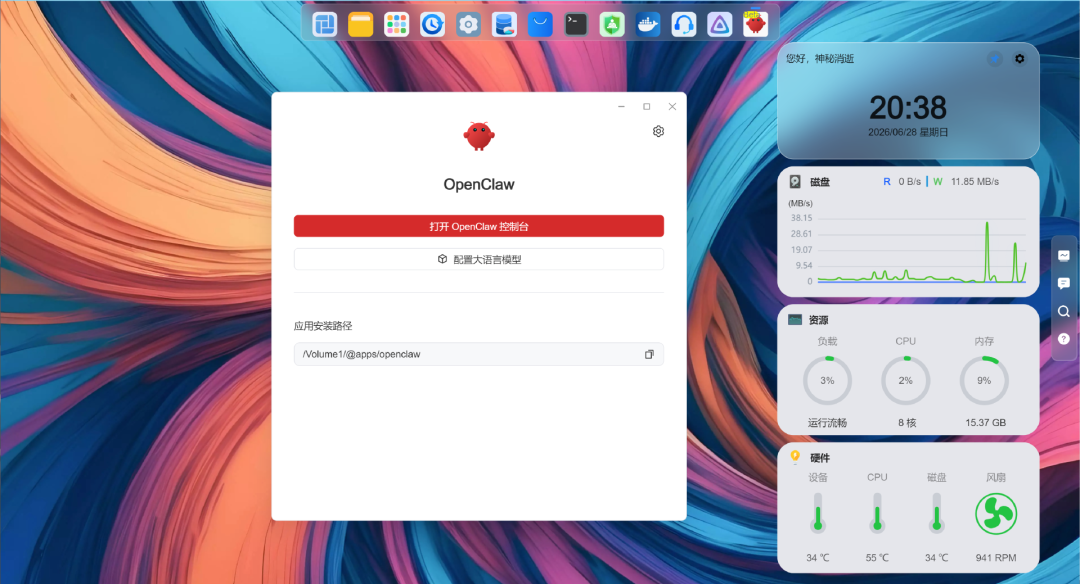Open widget panel settings gear beside the greeting
The width and height of the screenshot is (1080, 584).
click(x=1019, y=59)
